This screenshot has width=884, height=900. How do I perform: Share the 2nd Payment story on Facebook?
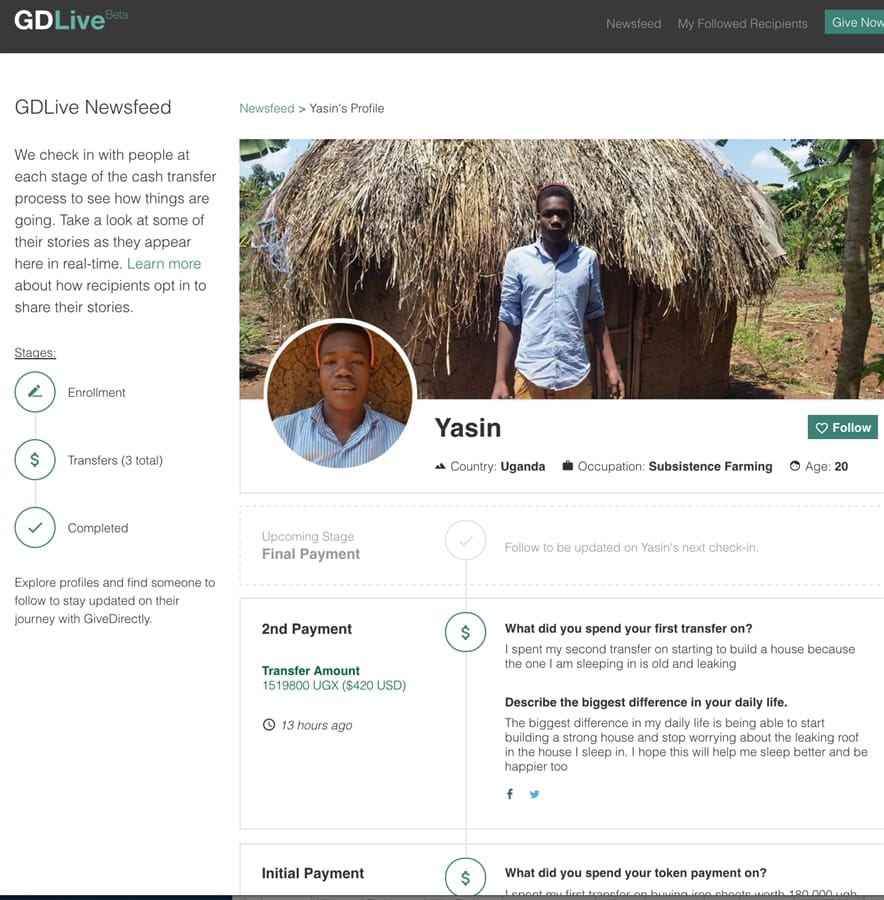pyautogui.click(x=510, y=794)
